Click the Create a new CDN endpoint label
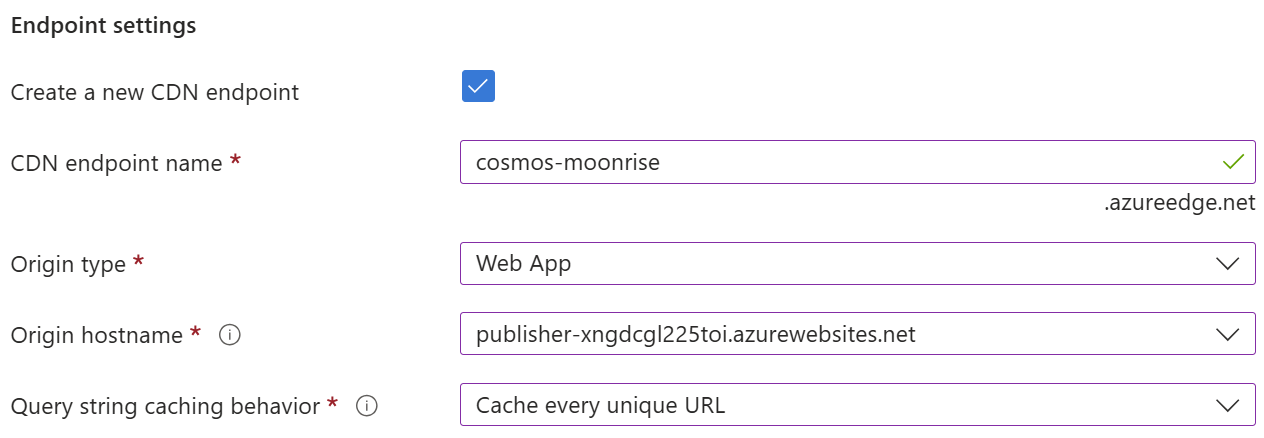This screenshot has height=438, width=1264. [155, 93]
